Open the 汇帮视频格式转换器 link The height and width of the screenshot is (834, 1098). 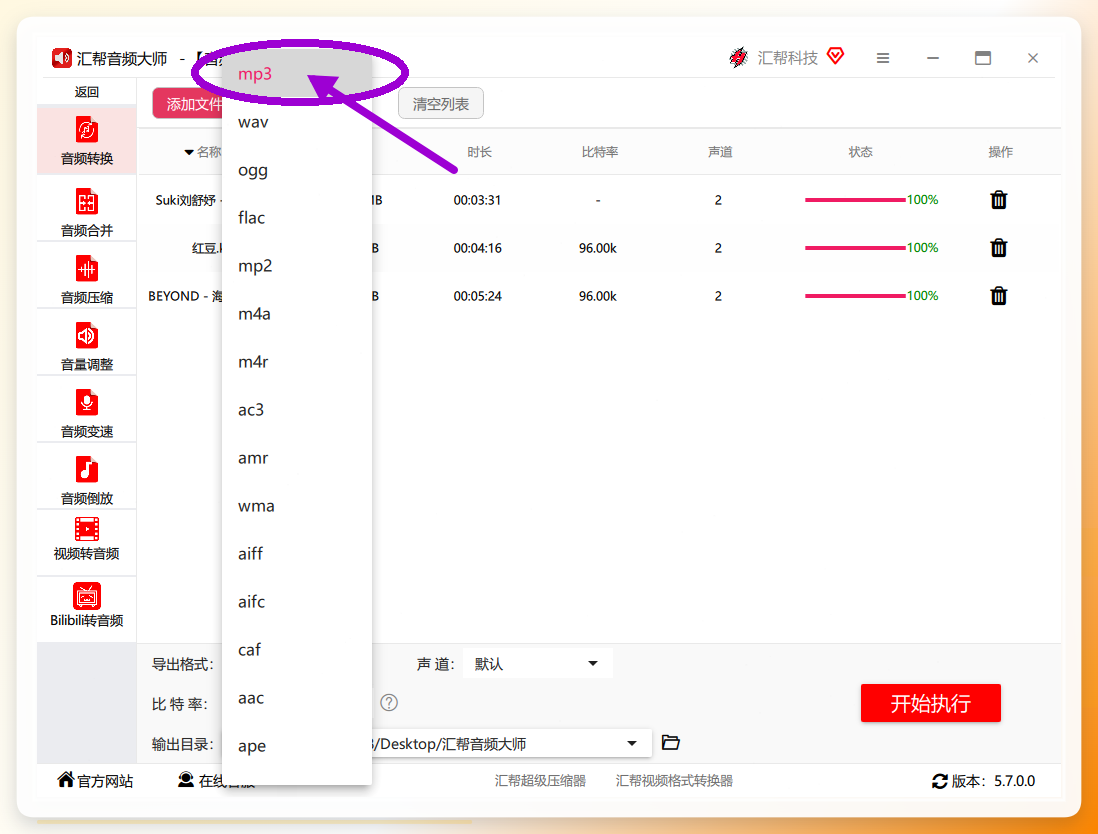pos(674,781)
